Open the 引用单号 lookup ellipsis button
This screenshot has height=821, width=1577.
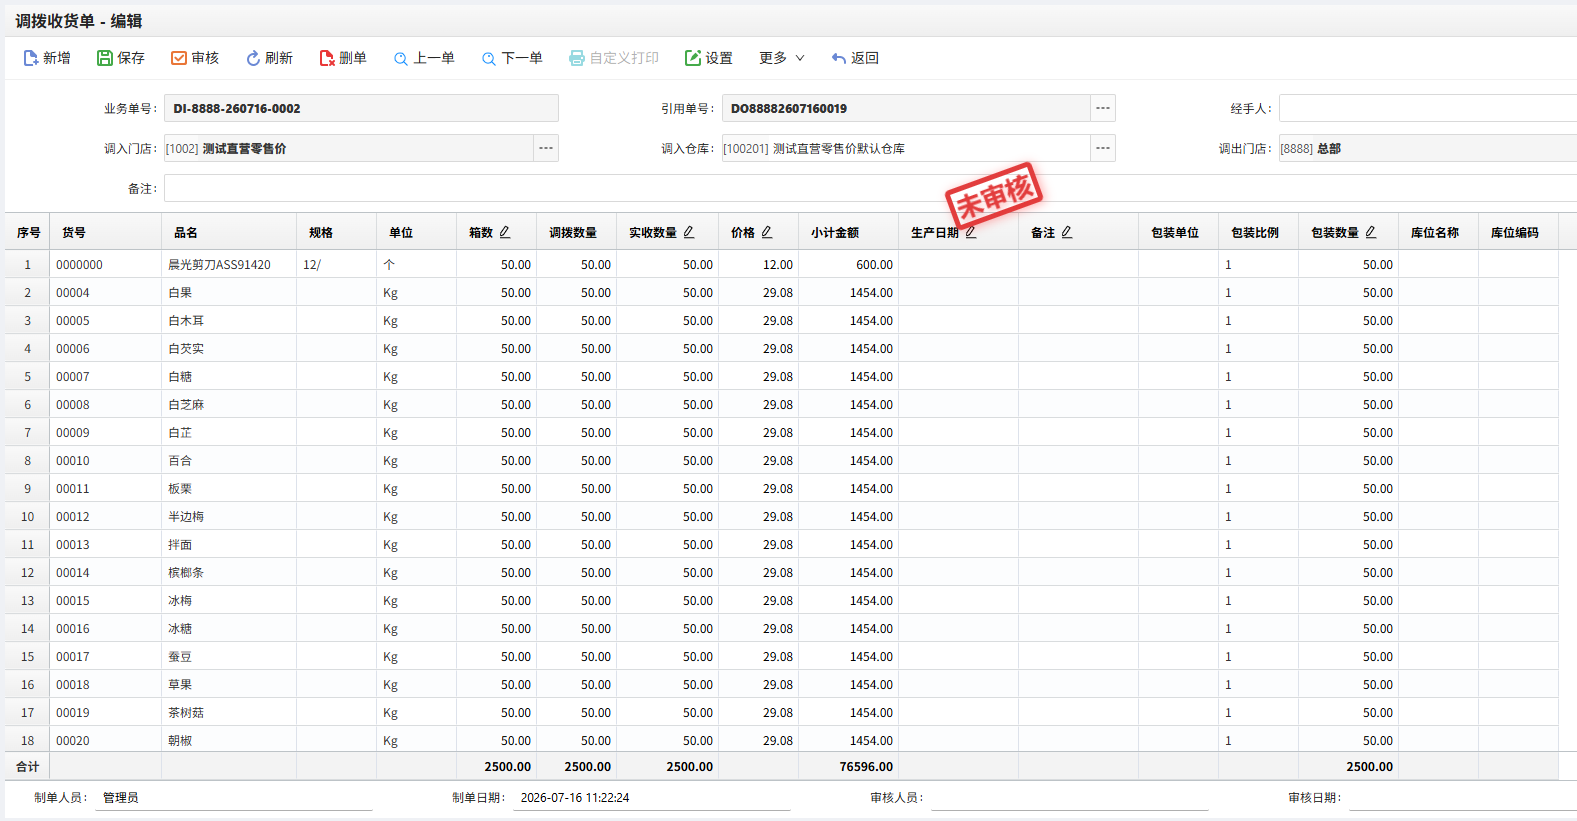click(x=1103, y=108)
